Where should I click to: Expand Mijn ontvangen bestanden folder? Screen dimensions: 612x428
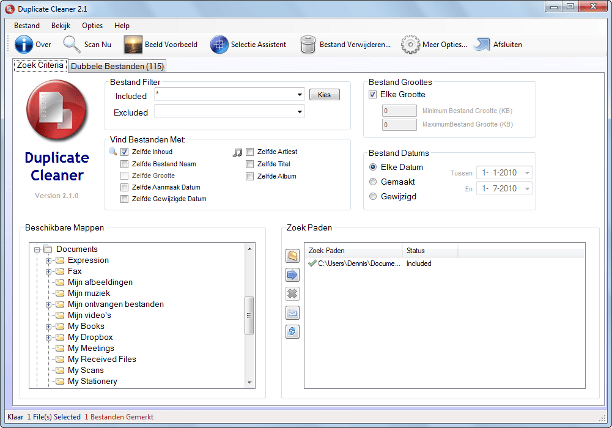49,304
